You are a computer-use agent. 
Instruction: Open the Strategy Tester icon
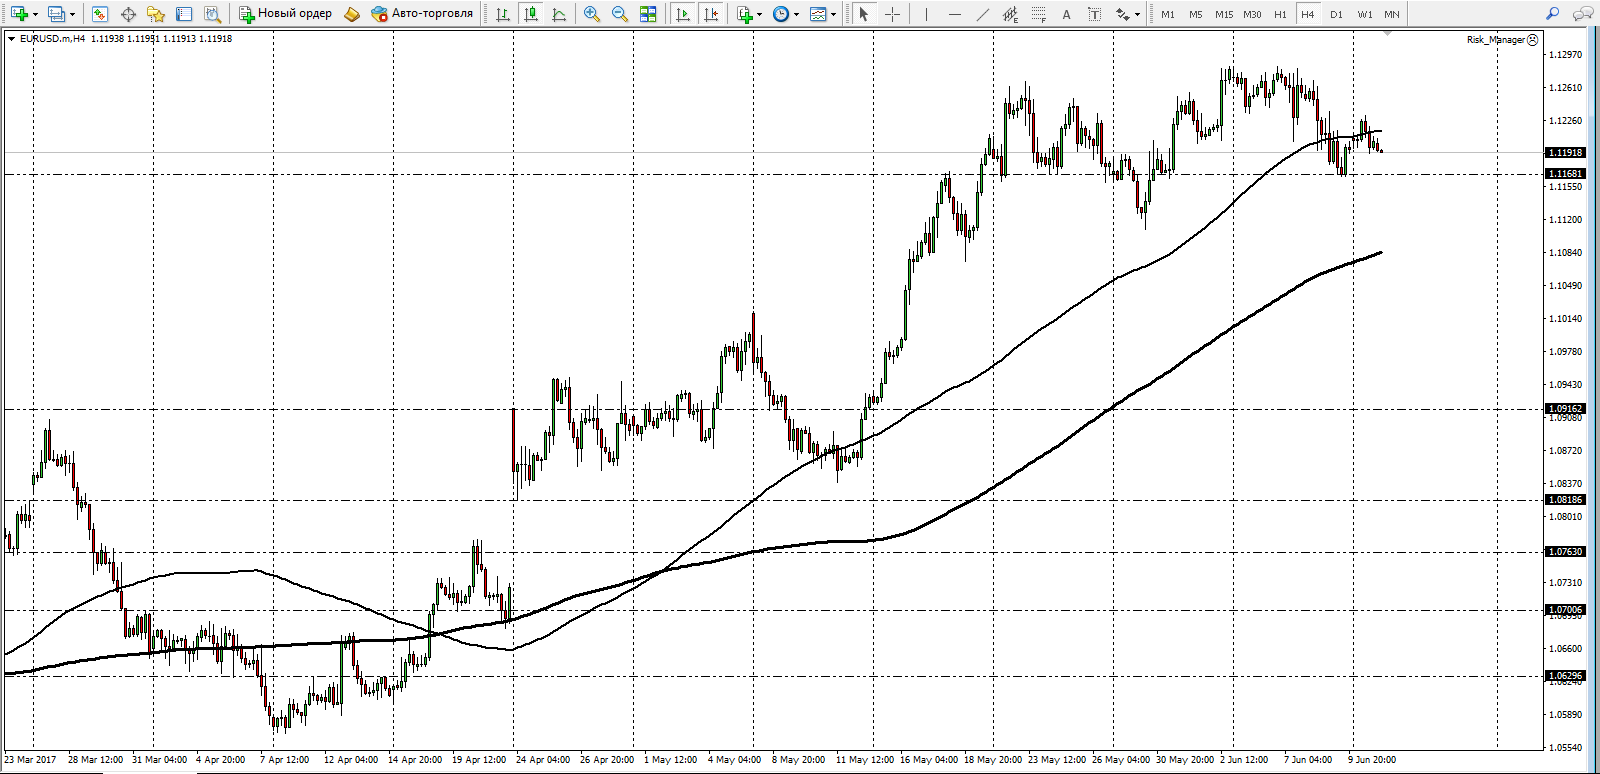click(212, 14)
